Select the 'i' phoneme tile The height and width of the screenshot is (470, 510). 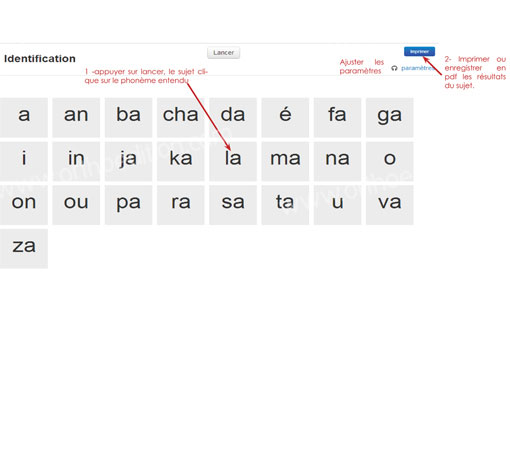(24, 161)
